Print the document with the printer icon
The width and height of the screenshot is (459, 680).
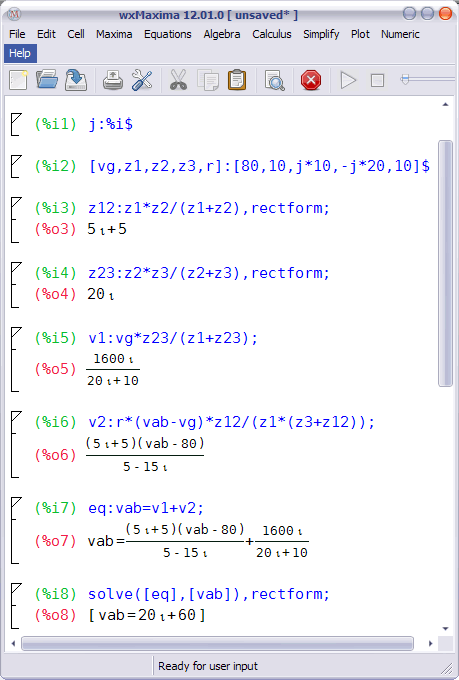click(x=113, y=80)
